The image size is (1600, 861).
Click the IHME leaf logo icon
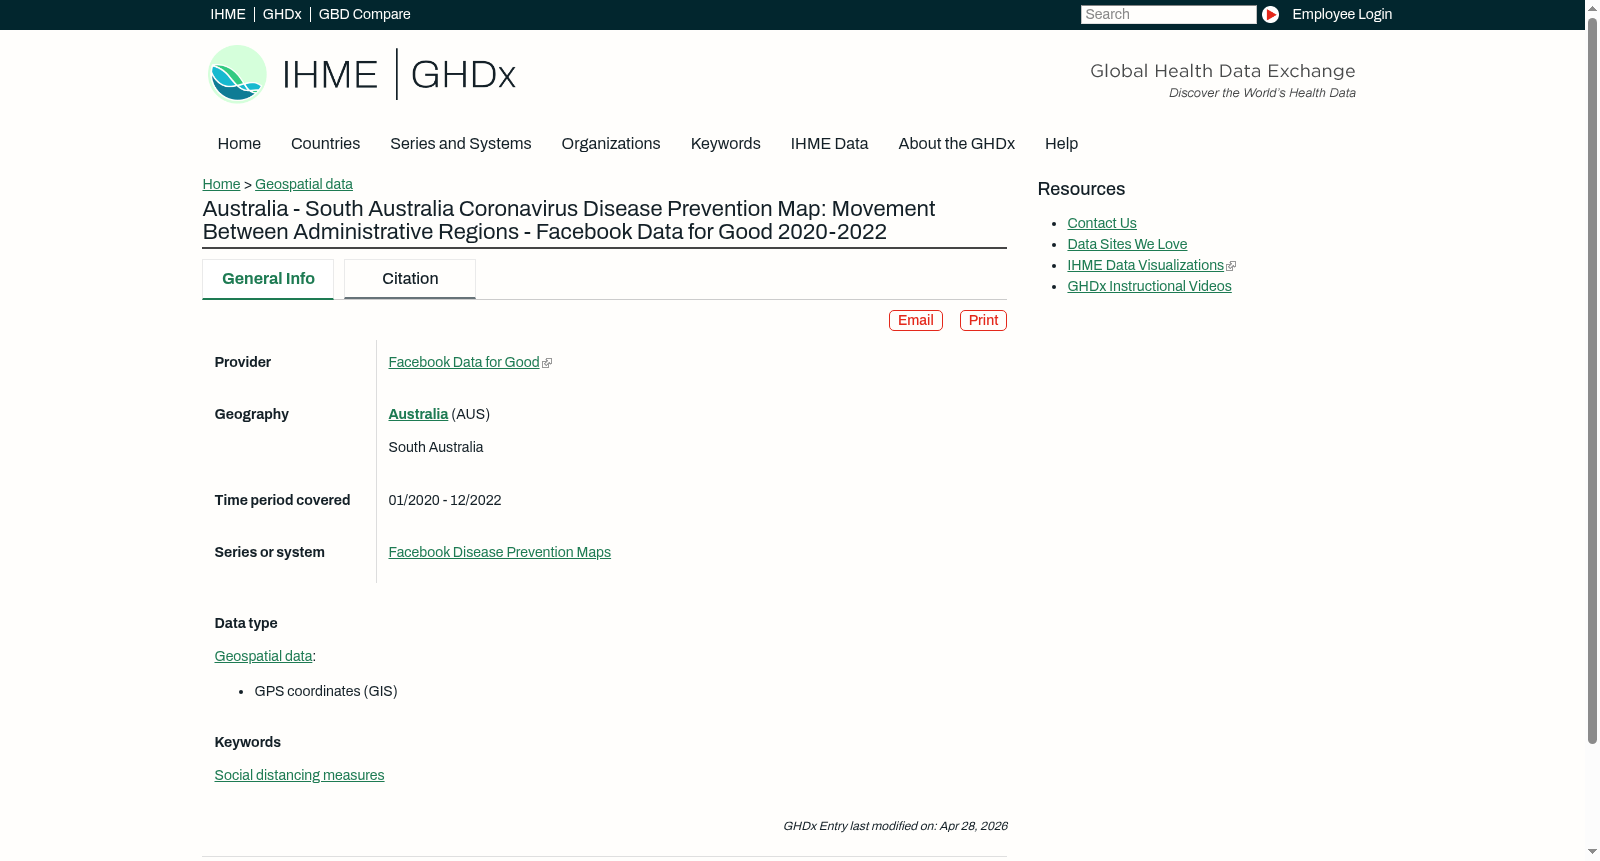(237, 74)
